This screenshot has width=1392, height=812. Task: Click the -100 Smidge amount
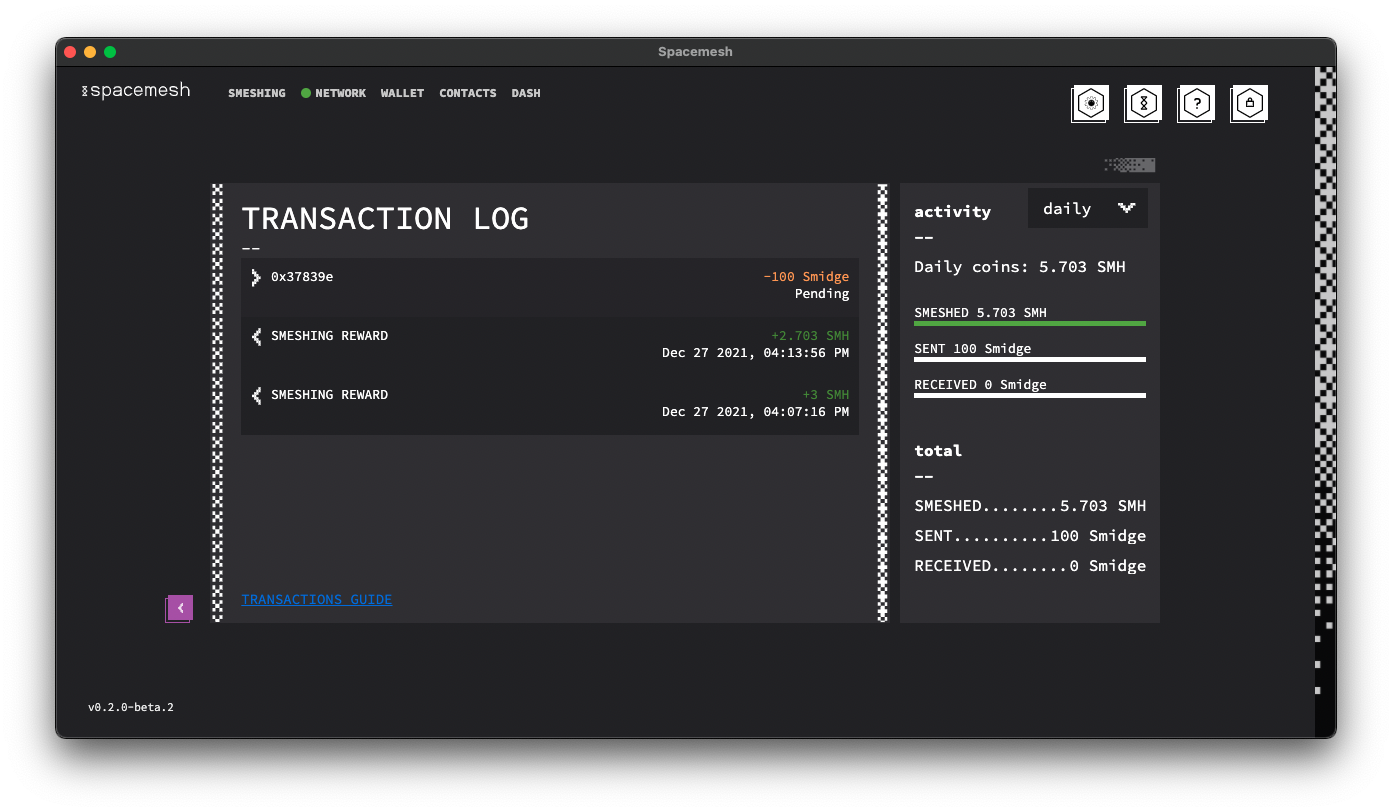coord(806,277)
